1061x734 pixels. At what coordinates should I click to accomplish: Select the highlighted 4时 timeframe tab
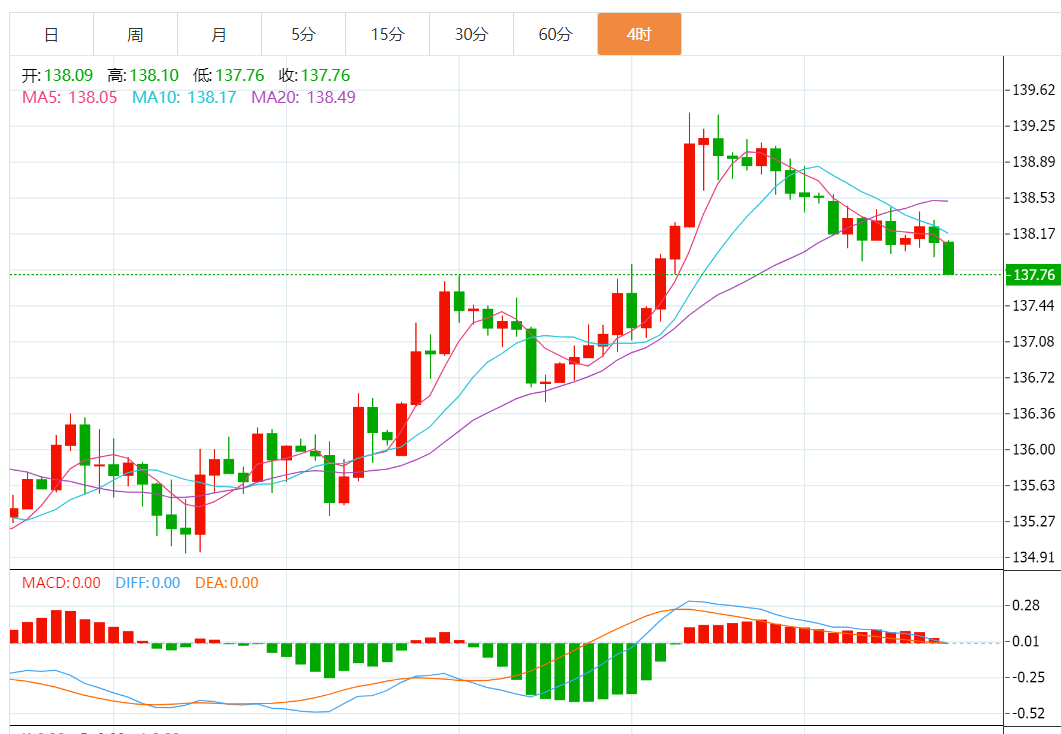point(639,35)
